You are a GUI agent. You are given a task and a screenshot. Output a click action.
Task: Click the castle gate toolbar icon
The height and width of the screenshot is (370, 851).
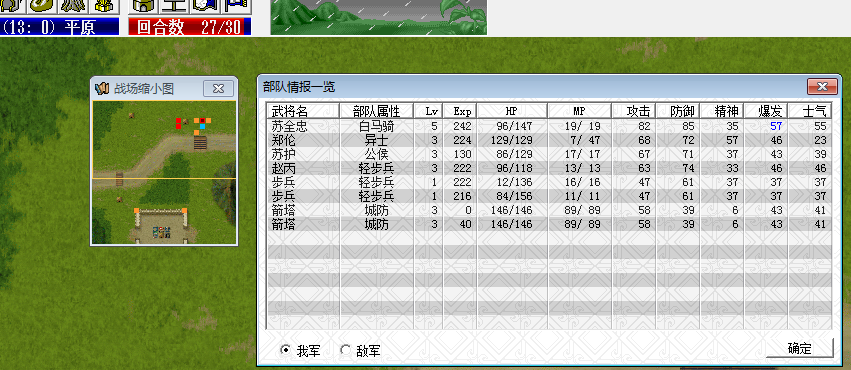pyautogui.click(x=144, y=6)
